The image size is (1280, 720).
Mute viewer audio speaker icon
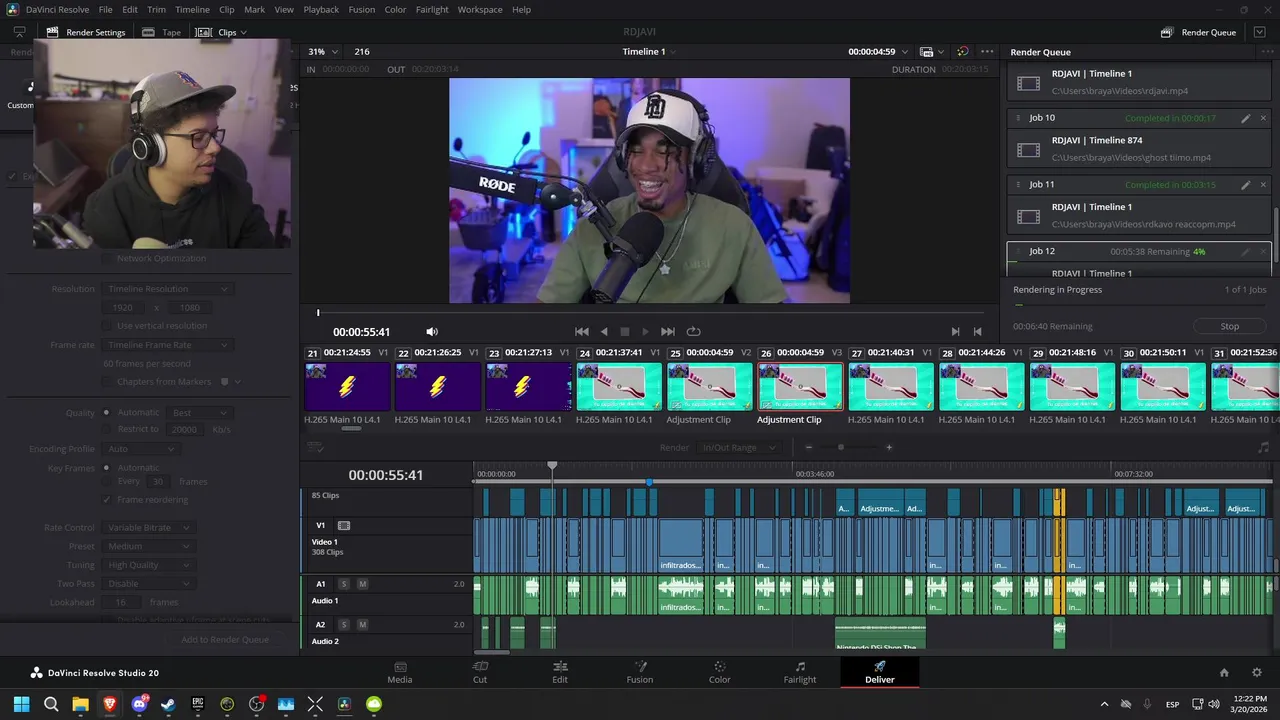pos(432,332)
